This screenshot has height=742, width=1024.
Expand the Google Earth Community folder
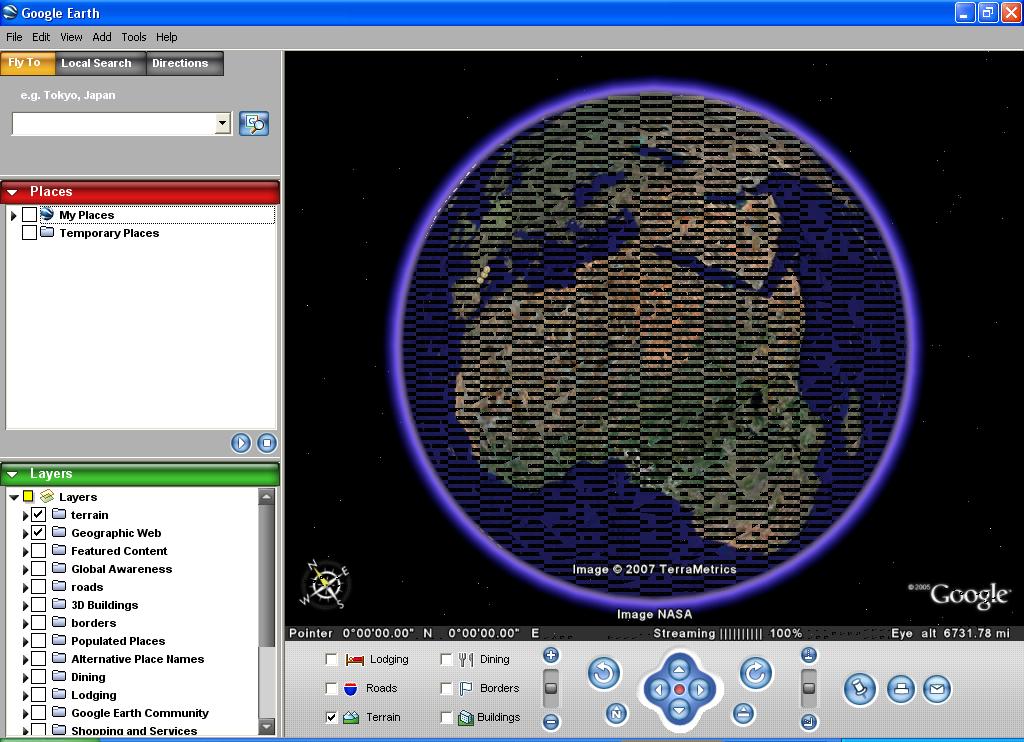click(x=25, y=713)
